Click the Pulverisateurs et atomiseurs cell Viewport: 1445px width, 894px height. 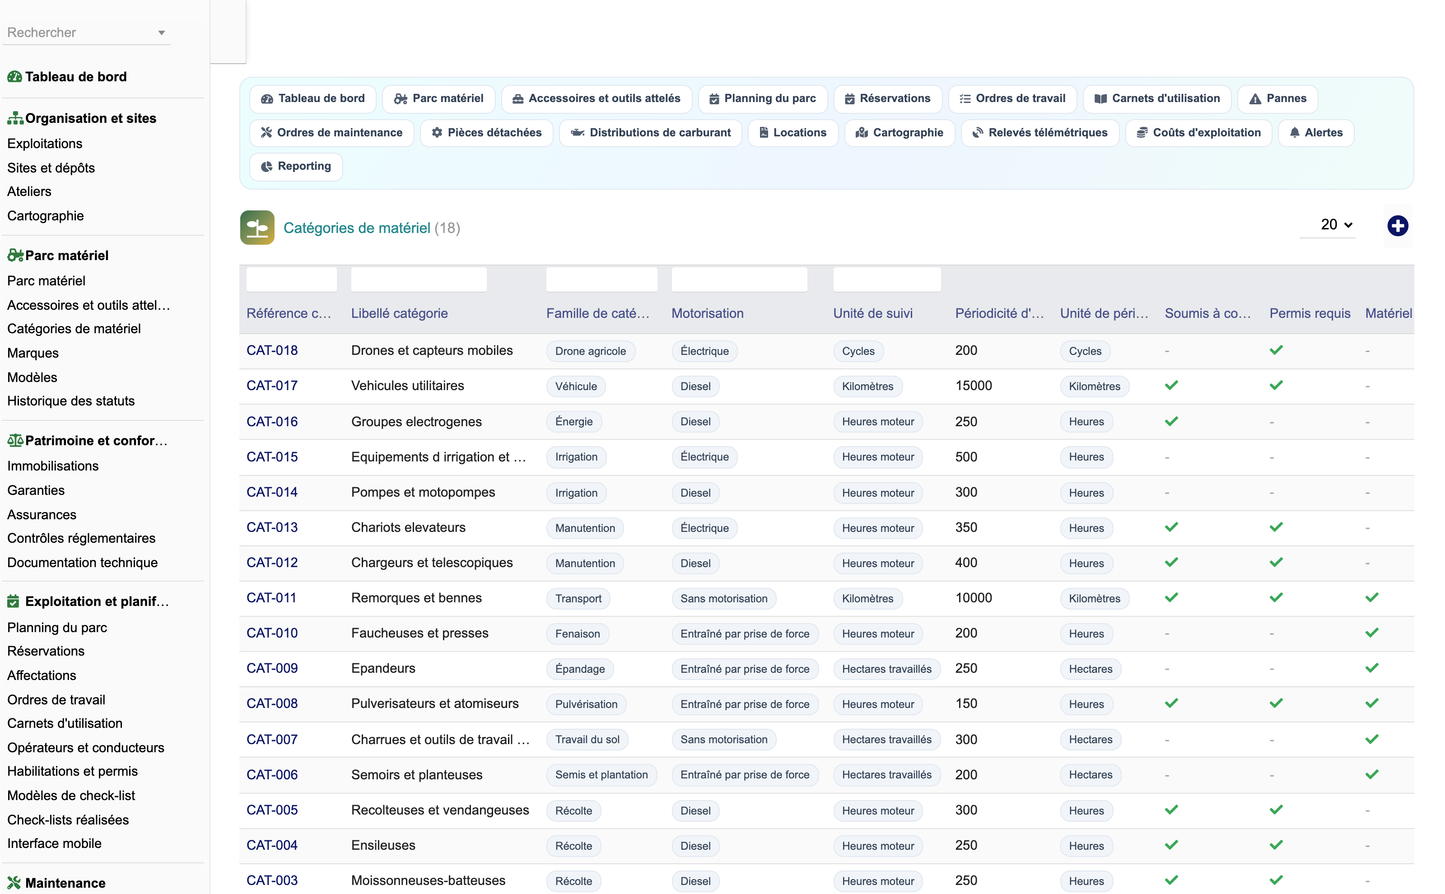(x=435, y=704)
